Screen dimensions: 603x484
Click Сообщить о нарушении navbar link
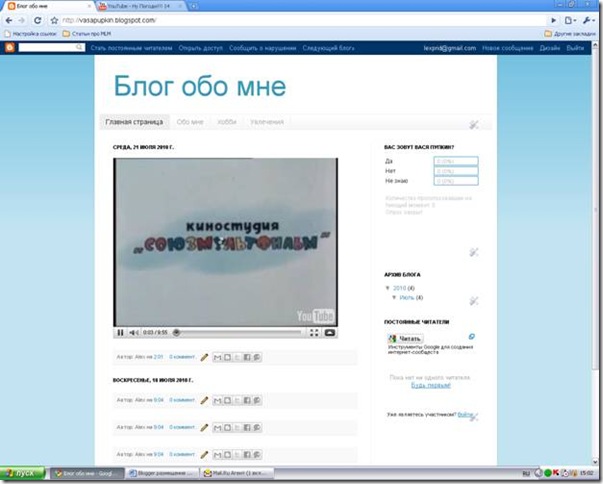(263, 48)
